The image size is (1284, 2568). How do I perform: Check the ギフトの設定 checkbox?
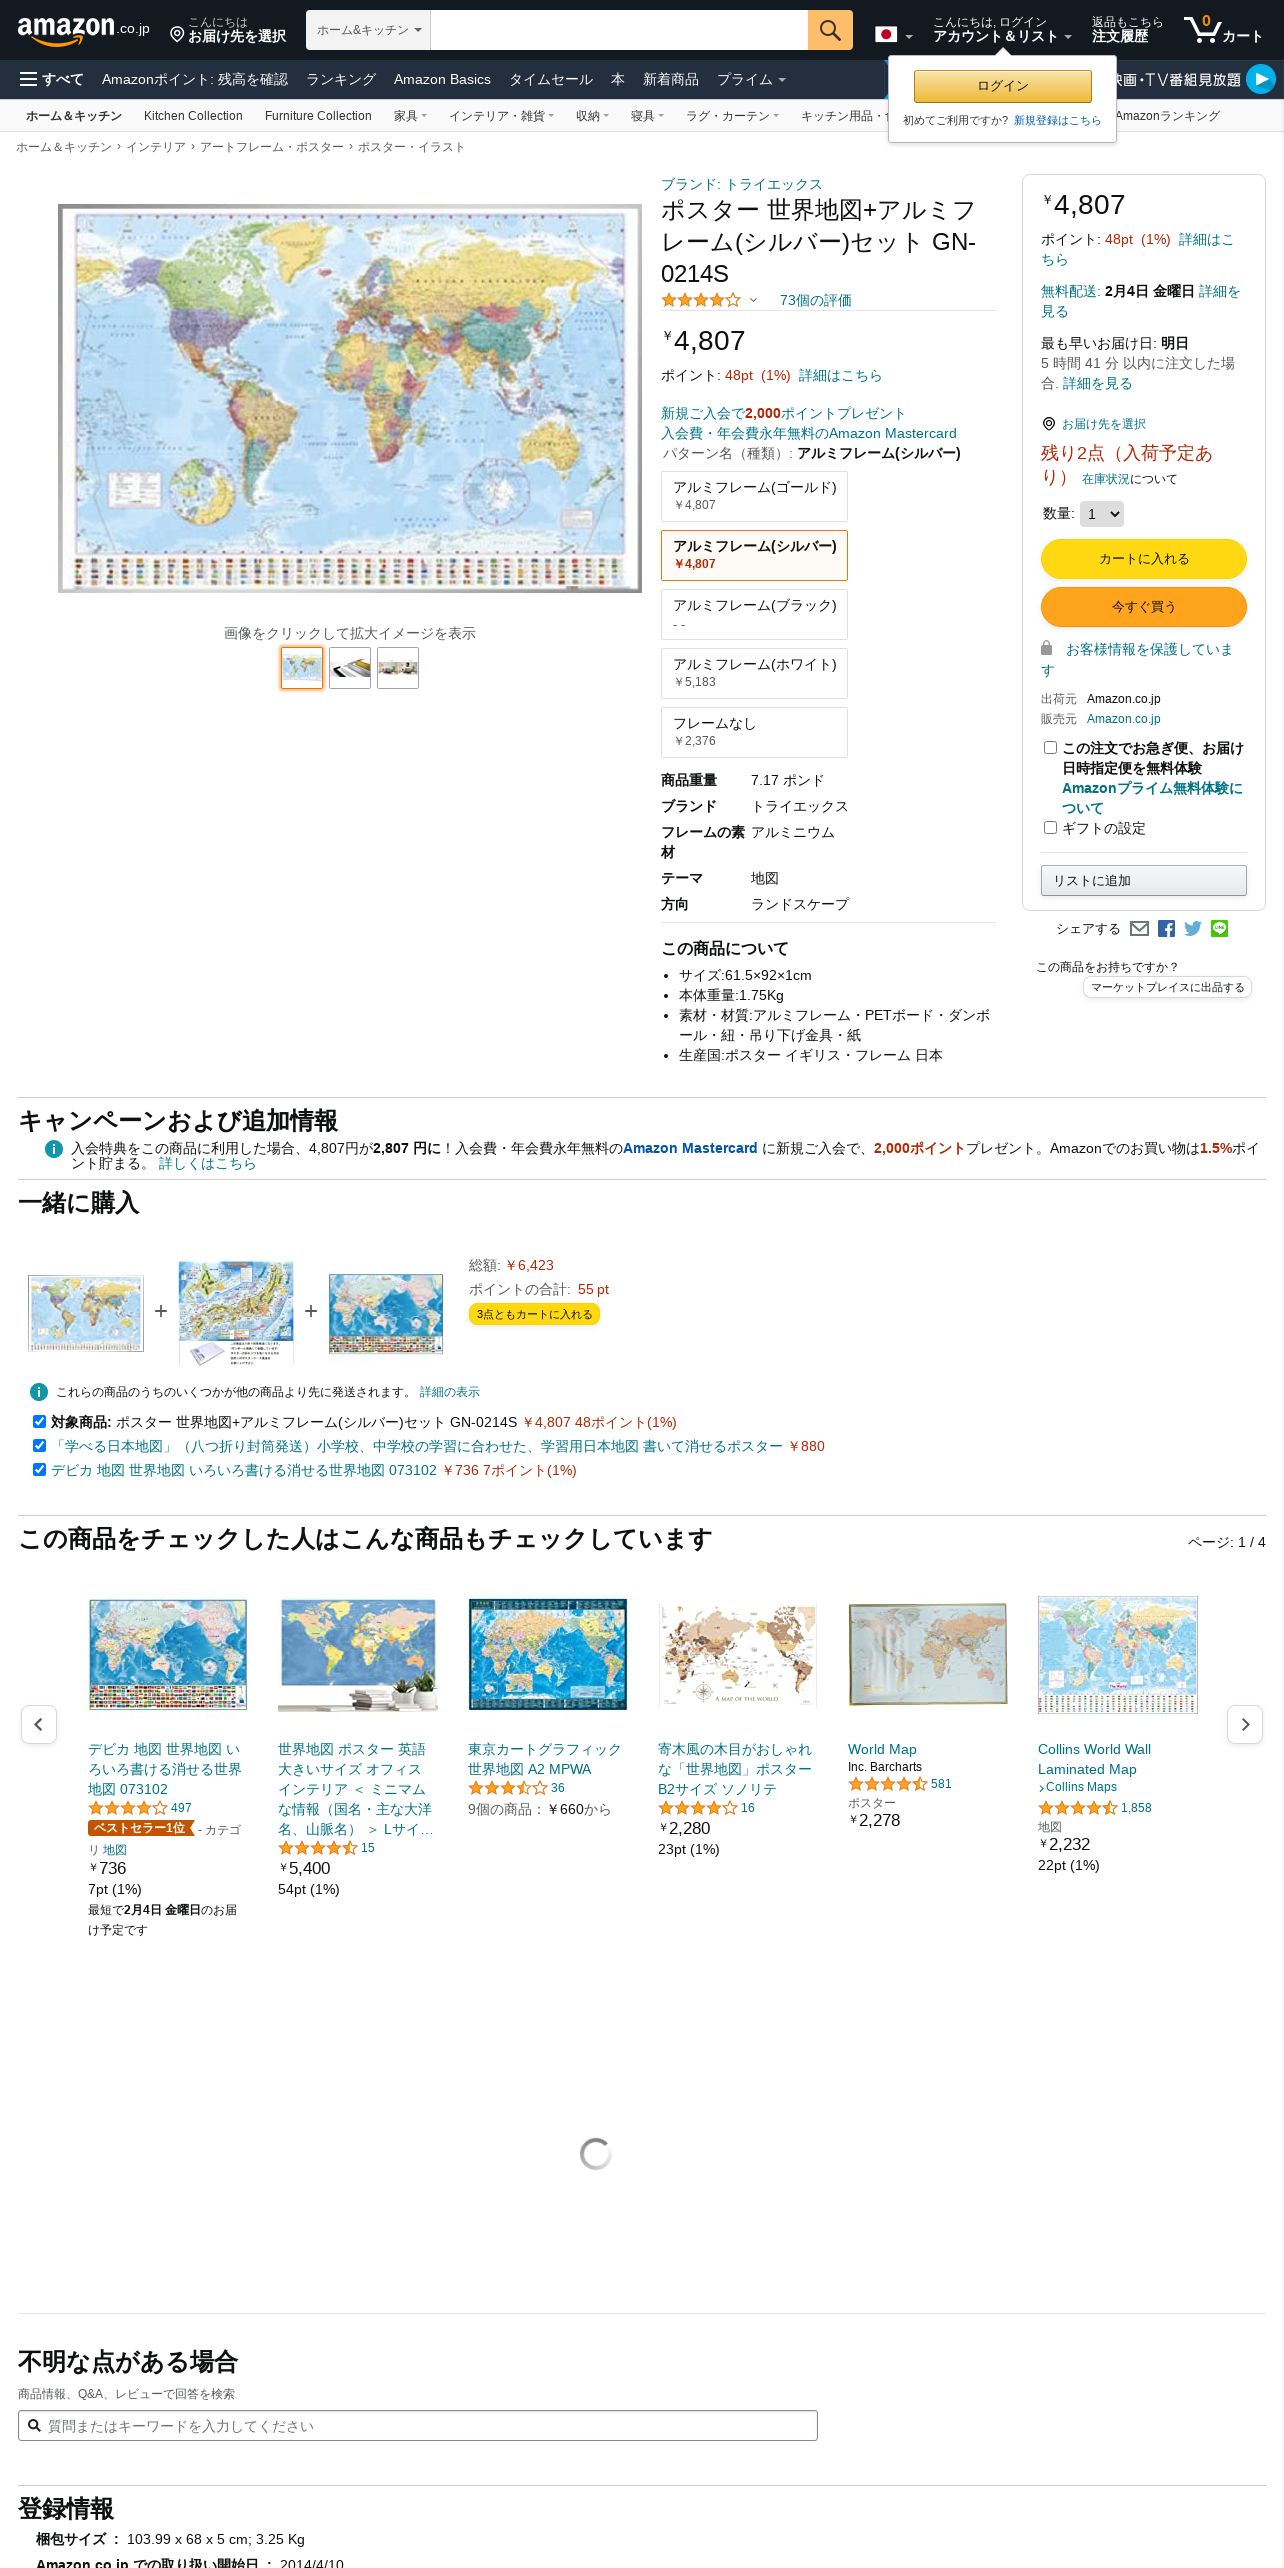[1050, 827]
